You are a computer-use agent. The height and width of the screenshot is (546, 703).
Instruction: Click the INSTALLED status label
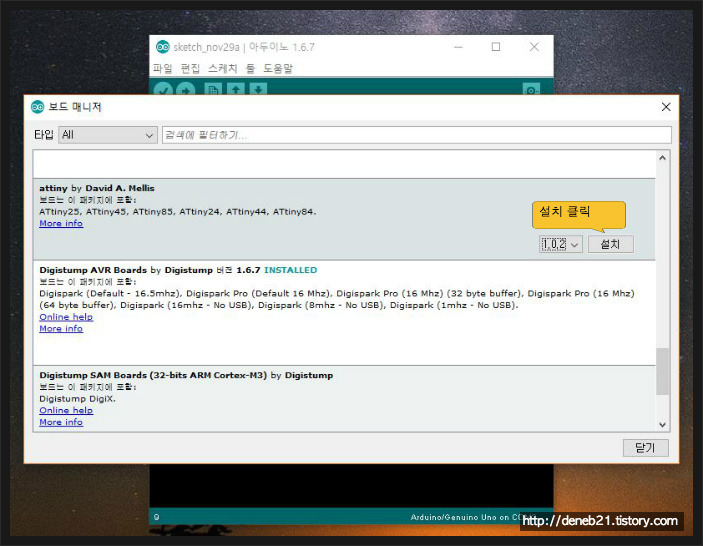(x=290, y=270)
